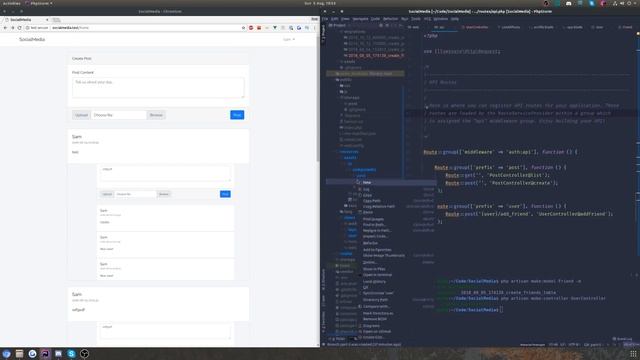
Task: Choose Paste in the context menu
Action: [396, 212]
